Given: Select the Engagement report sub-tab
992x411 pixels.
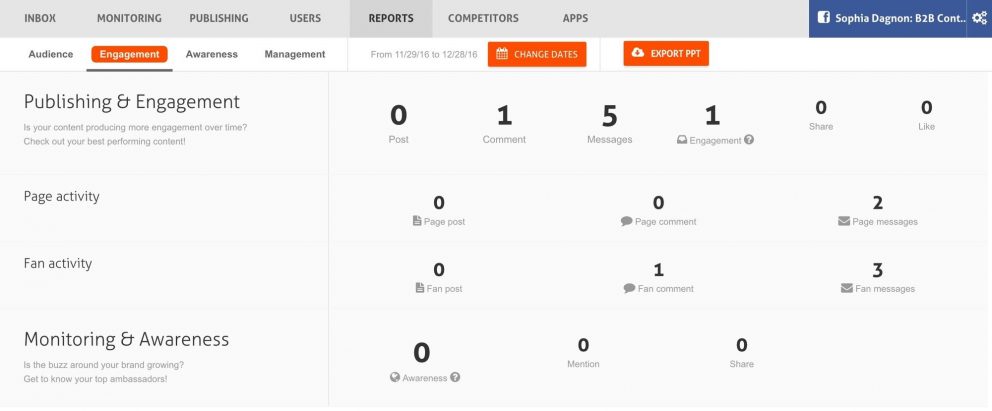Looking at the screenshot, I should 129,54.
